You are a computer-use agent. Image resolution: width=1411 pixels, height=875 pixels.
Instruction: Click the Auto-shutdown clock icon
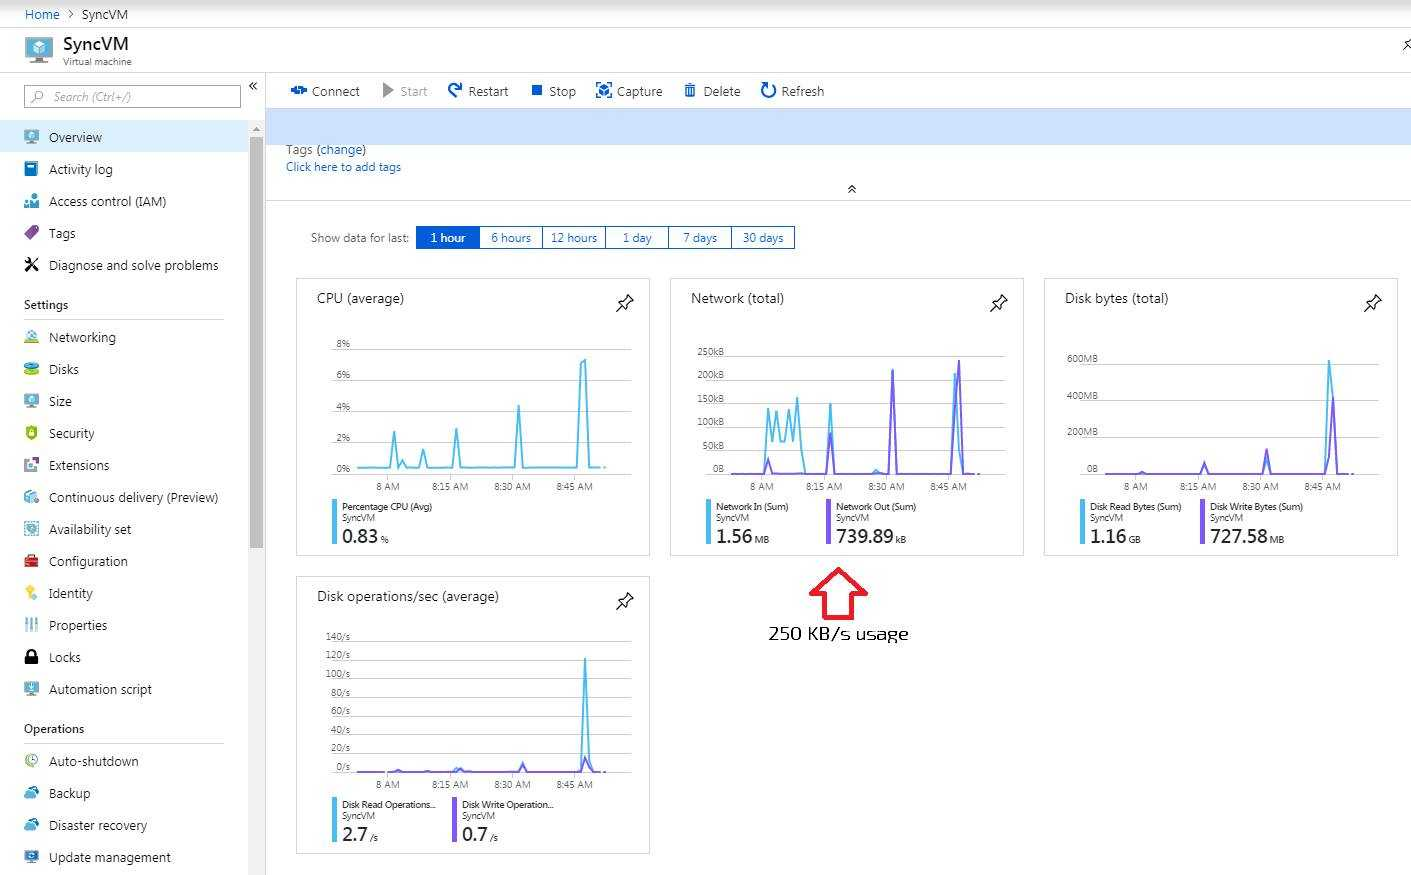(32, 761)
